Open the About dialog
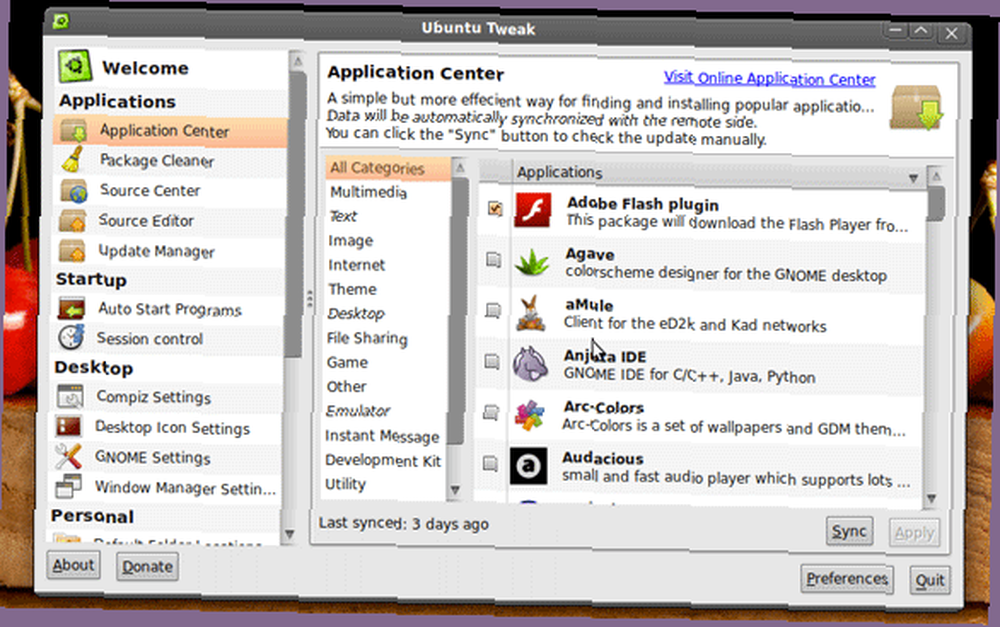The height and width of the screenshot is (627, 1000). (x=73, y=565)
